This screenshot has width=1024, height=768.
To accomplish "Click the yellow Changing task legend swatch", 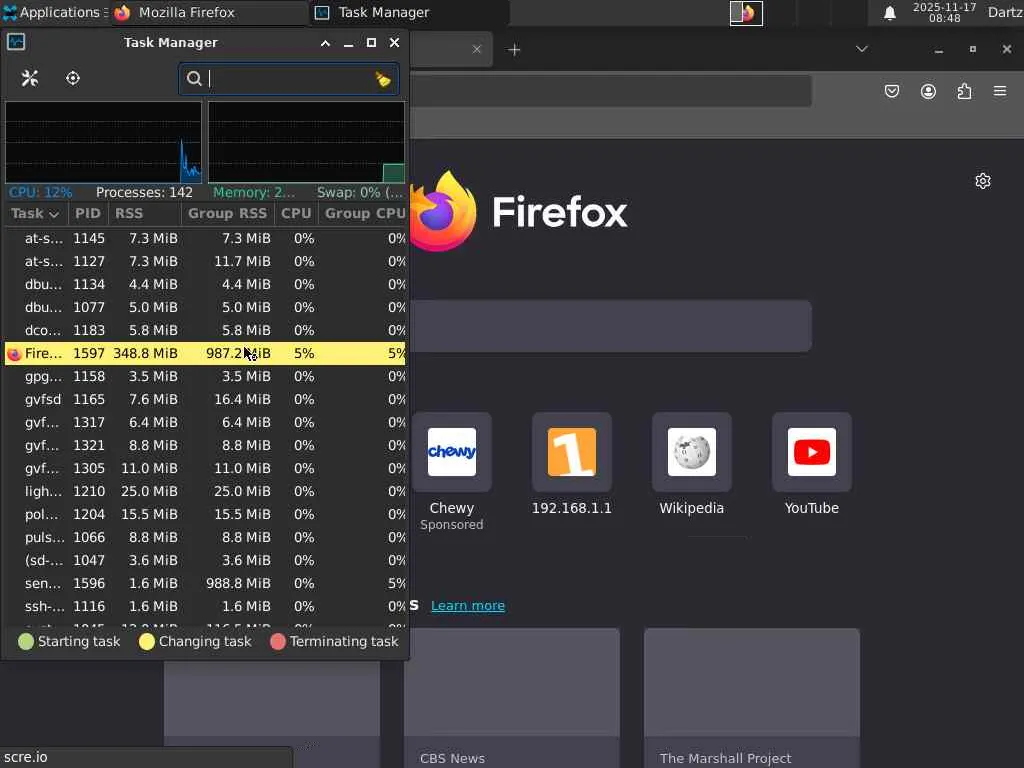I will (147, 642).
